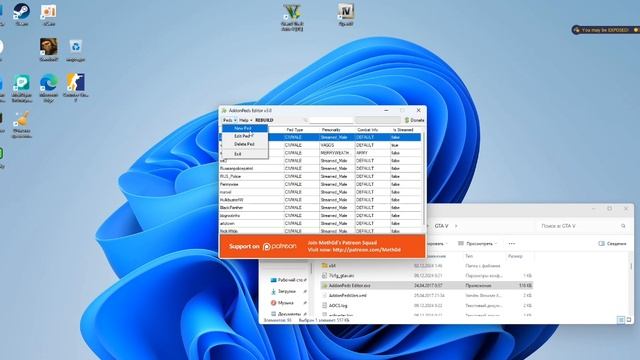Select the AOCS.log file in Explorer
Screen dimensions: 640x360
pos(426,305)
